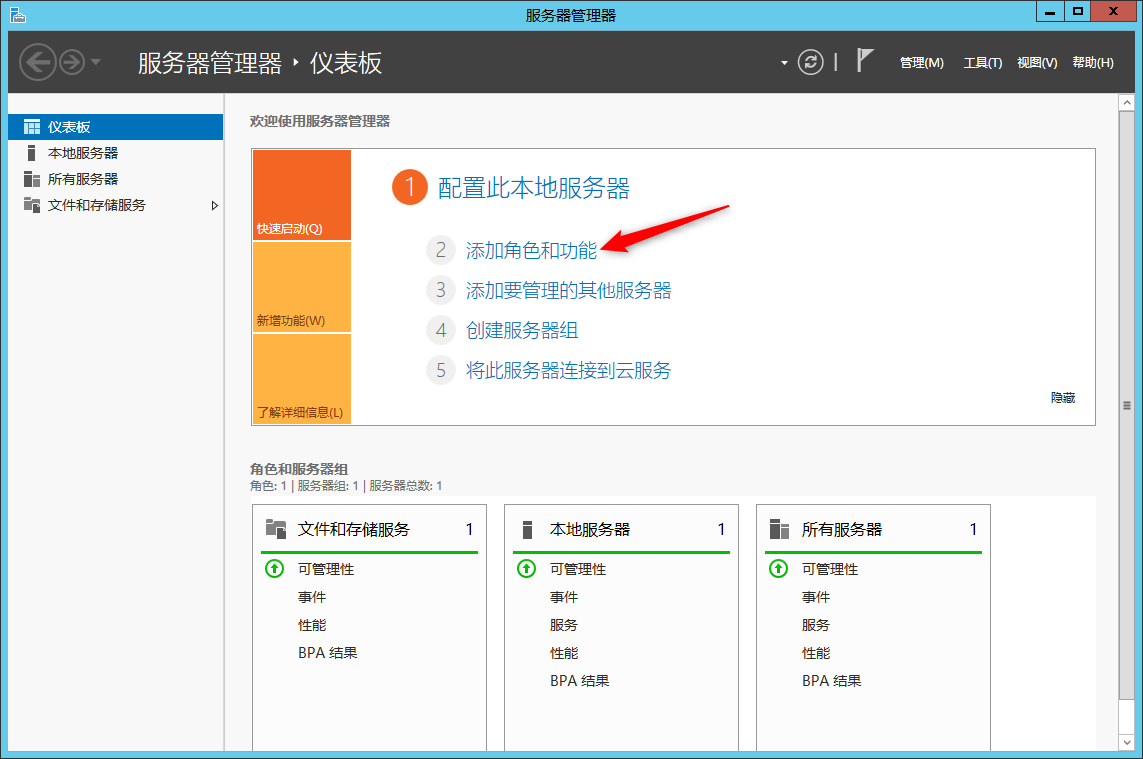Click the forward navigation arrow
1143x759 pixels.
click(71, 62)
